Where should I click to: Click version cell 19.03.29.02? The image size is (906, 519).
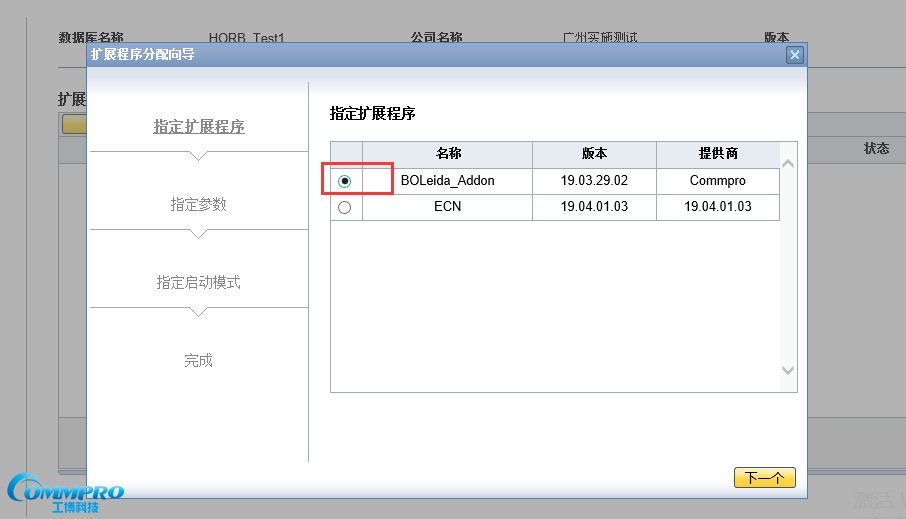pos(594,181)
